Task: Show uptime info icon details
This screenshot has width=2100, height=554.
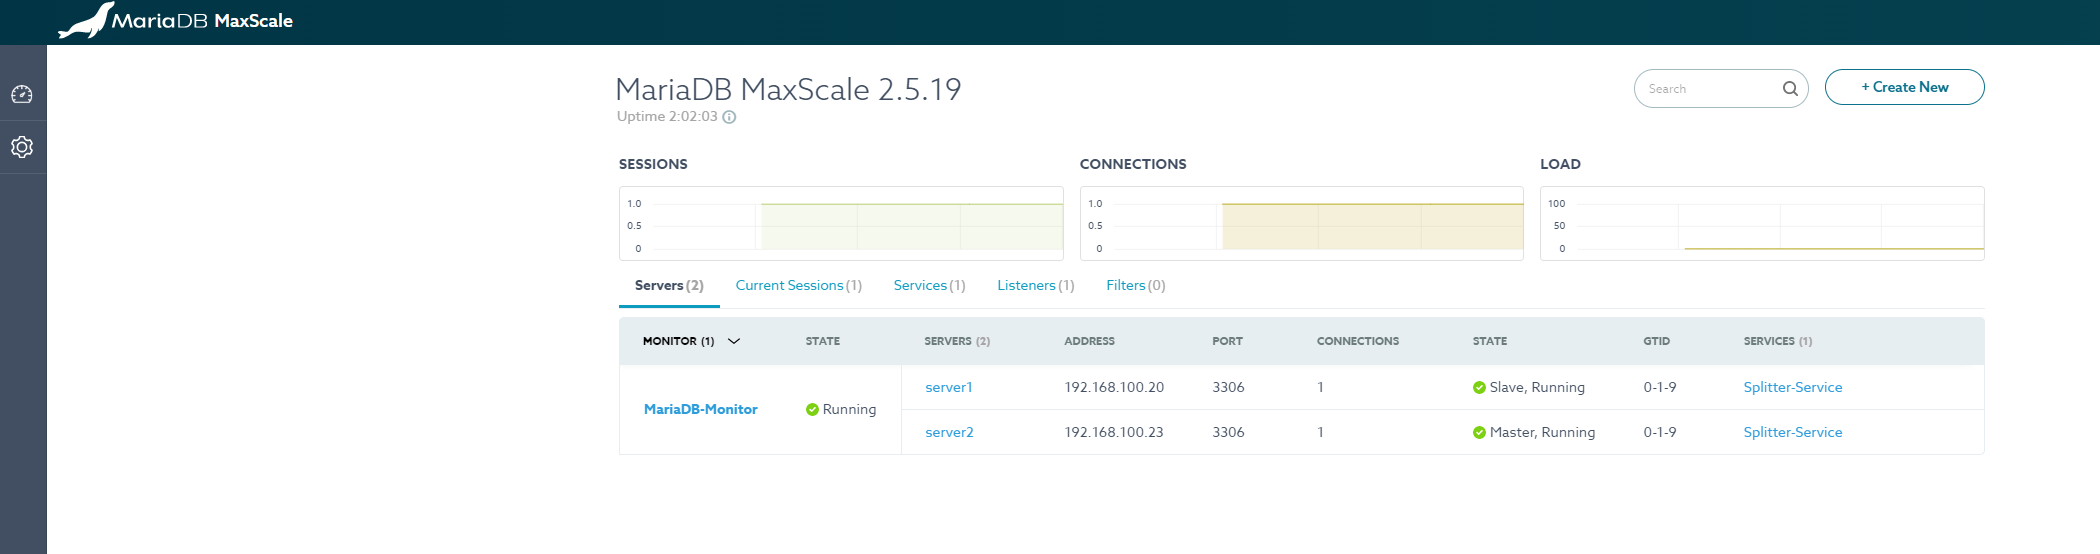Action: pos(729,117)
